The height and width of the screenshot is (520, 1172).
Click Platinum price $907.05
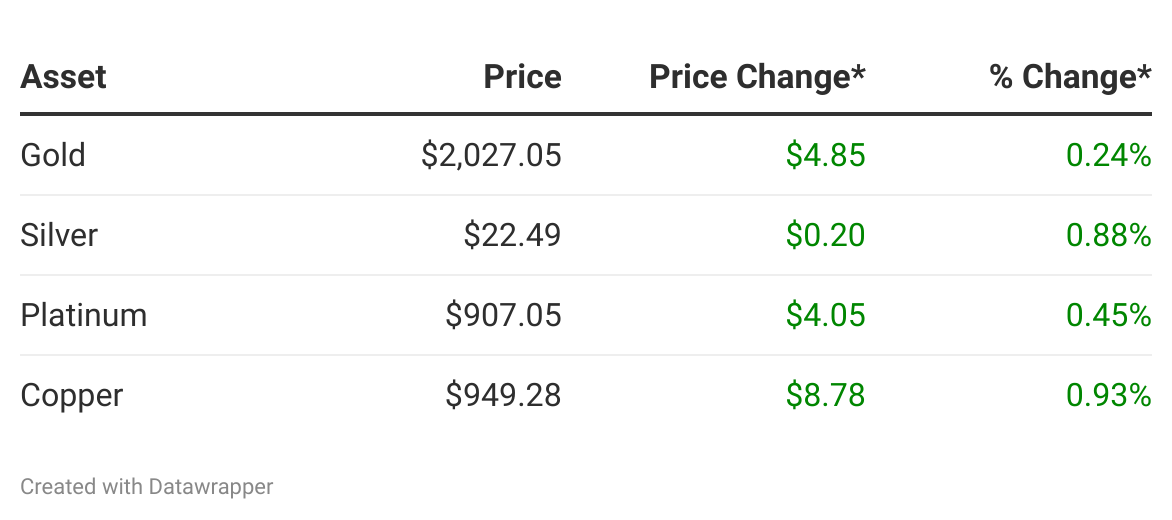tap(503, 315)
